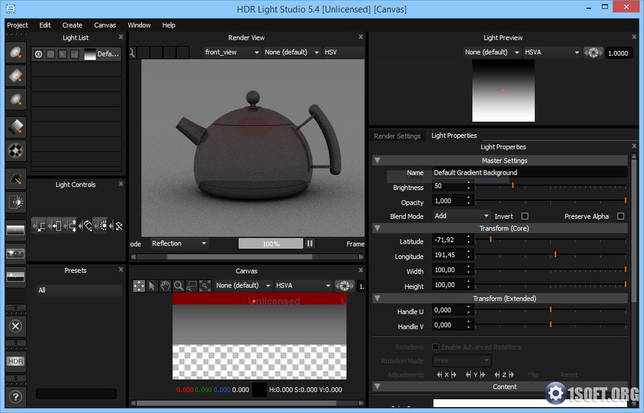Image resolution: width=644 pixels, height=413 pixels.
Task: Open Light Preview None (default) dropdown
Action: 492,52
